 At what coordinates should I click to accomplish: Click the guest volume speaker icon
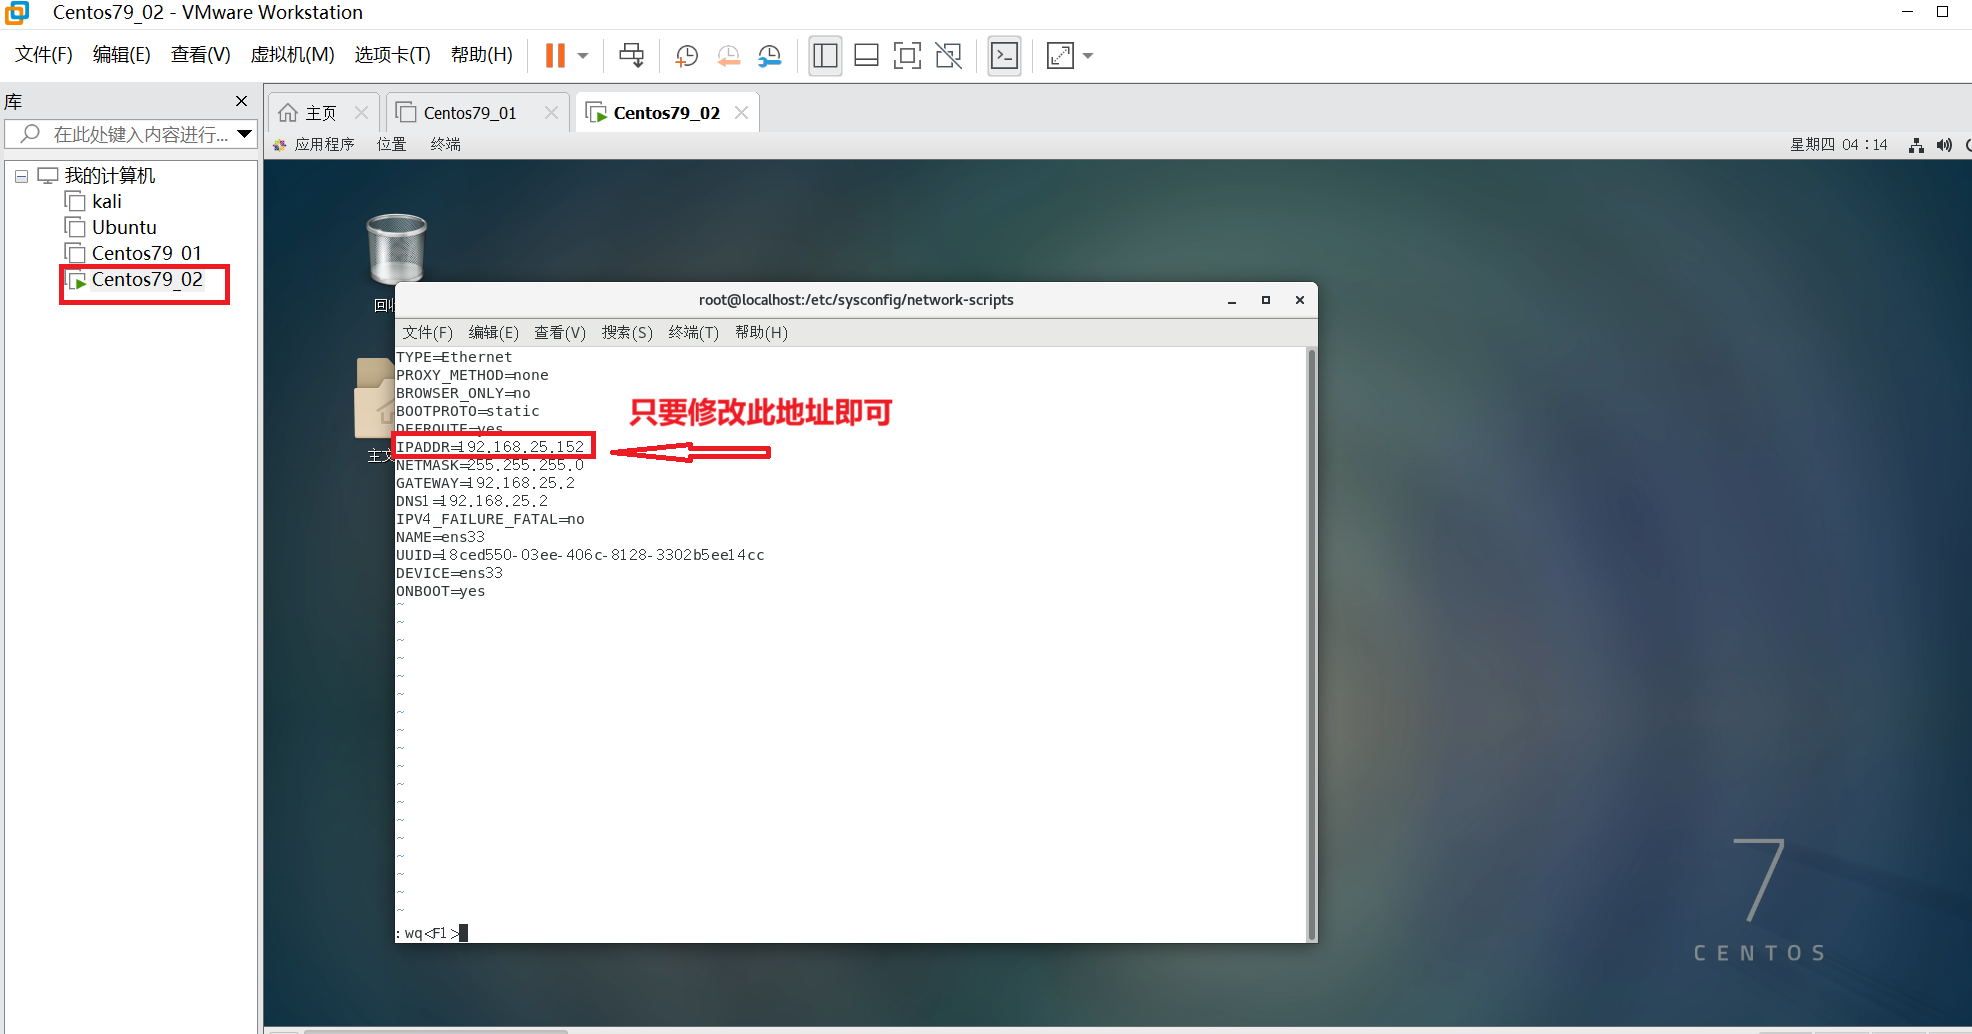[x=1944, y=145]
